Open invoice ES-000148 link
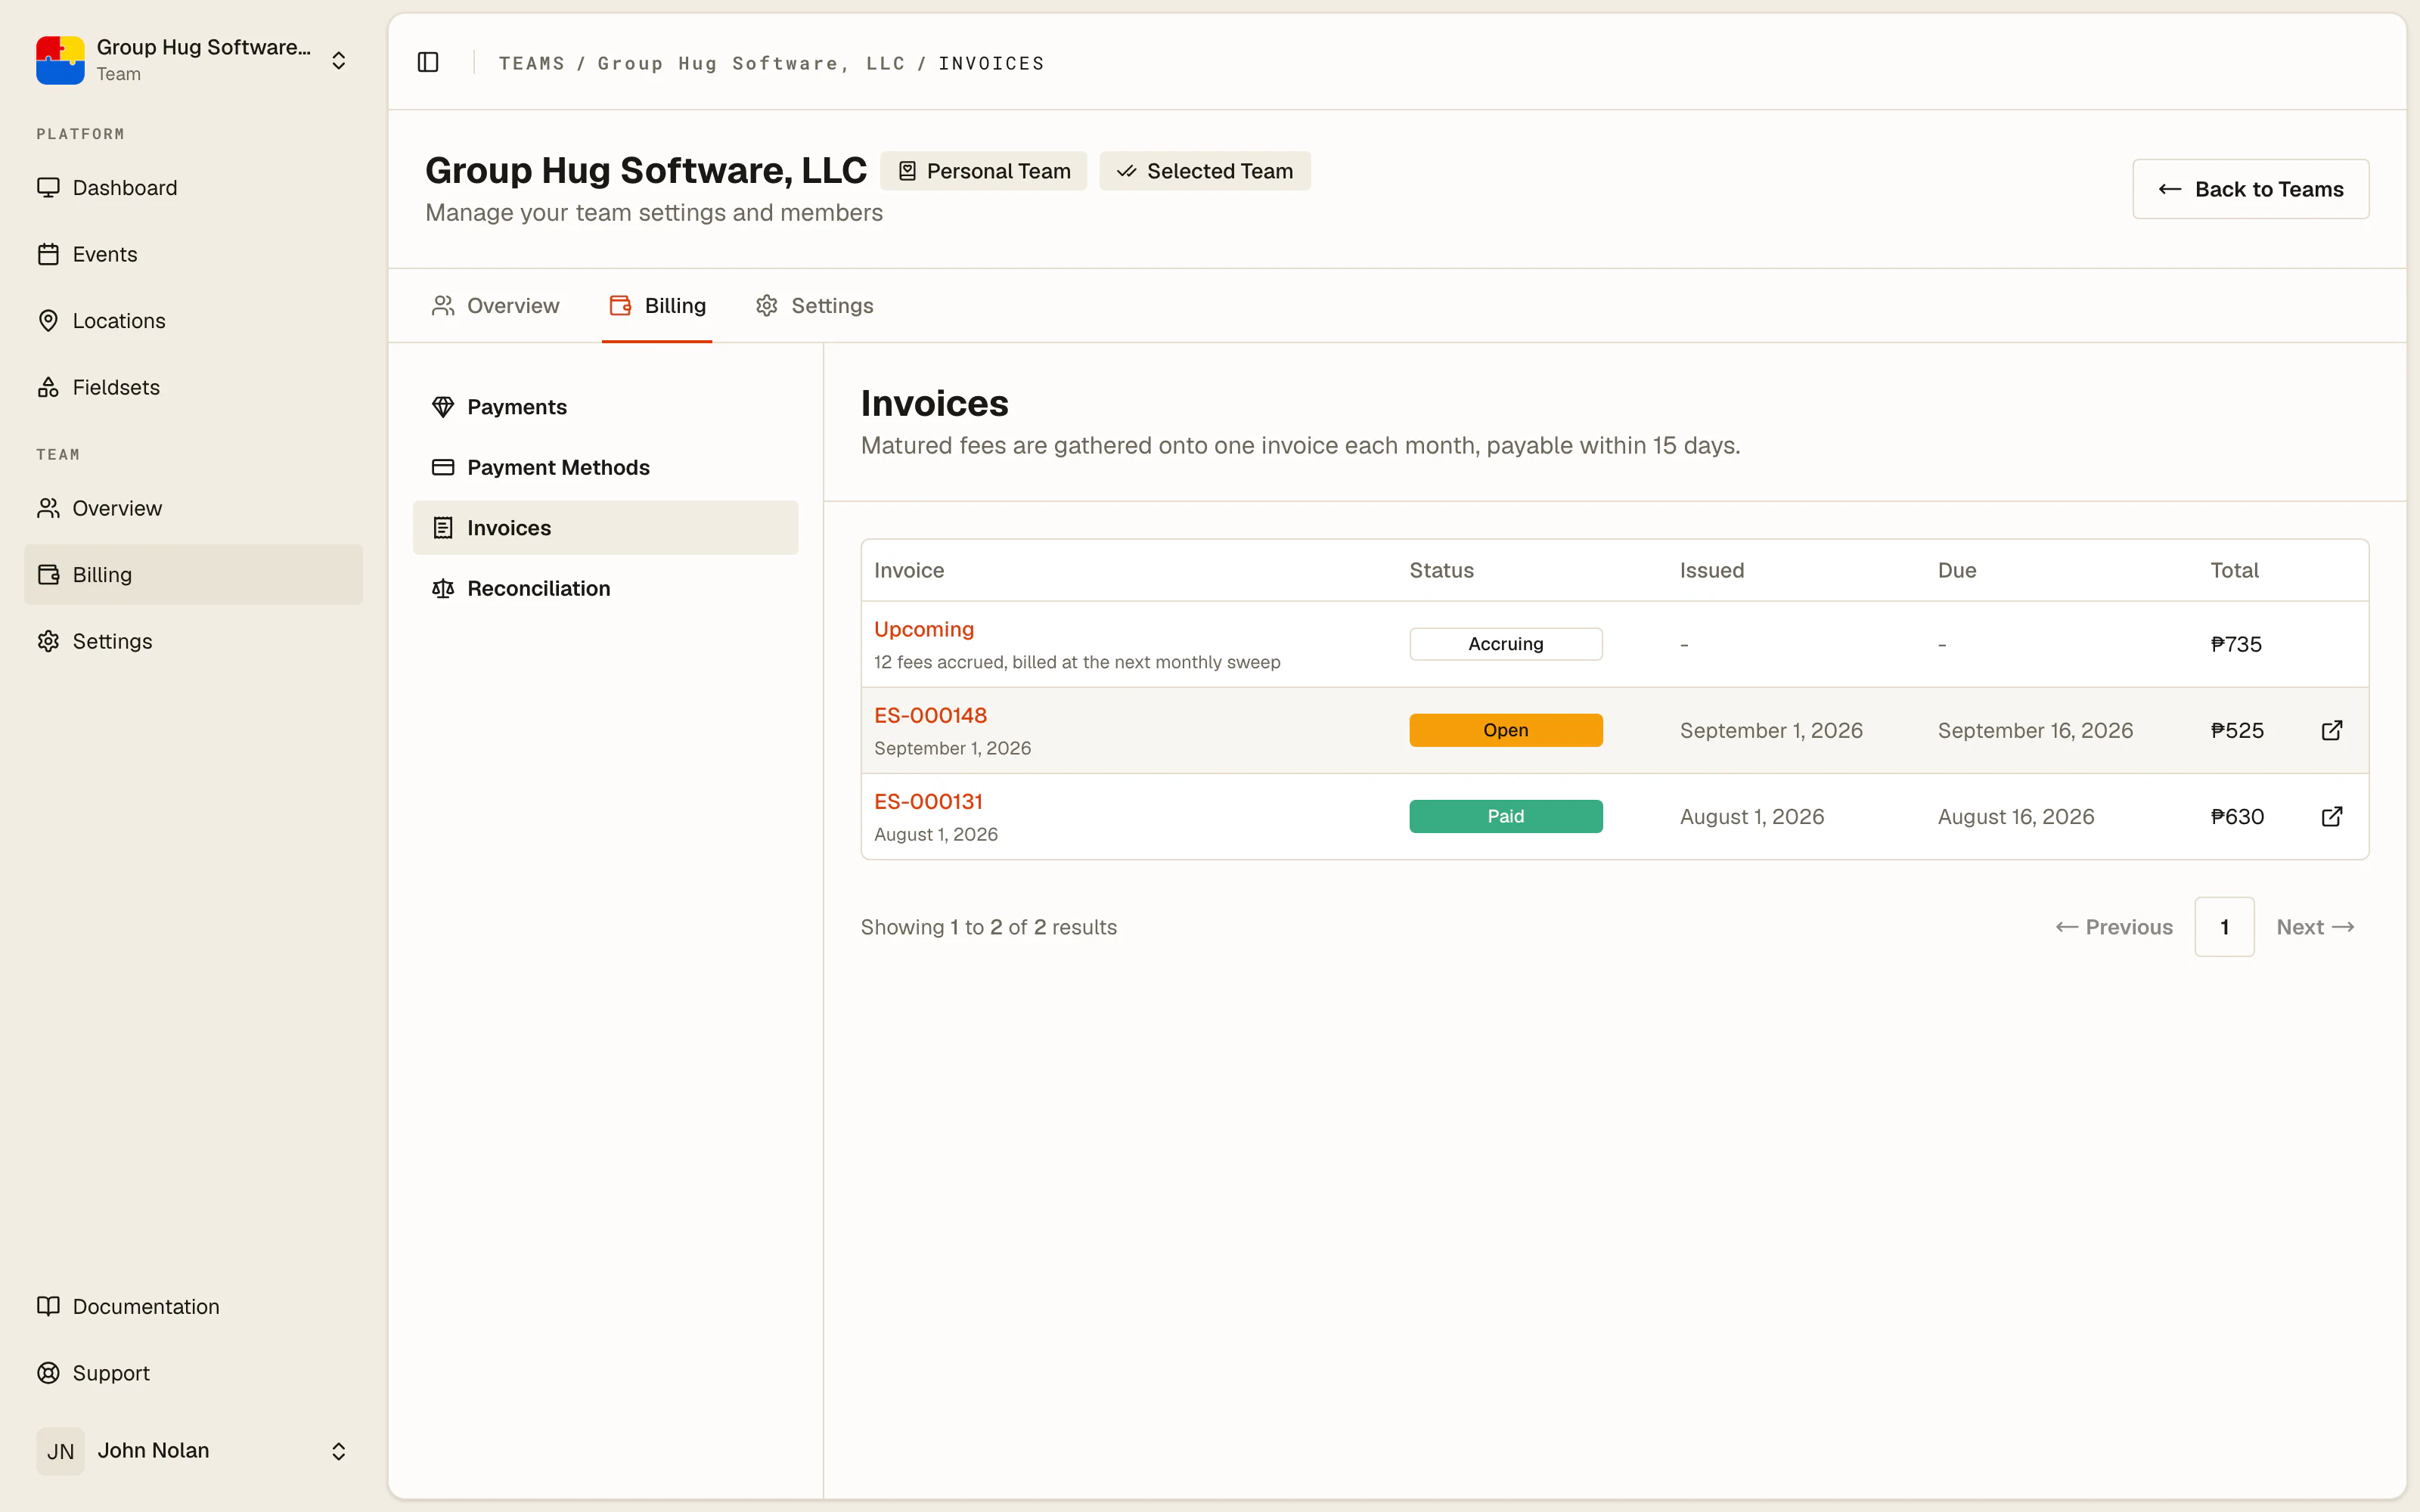The image size is (2420, 1512). [930, 715]
